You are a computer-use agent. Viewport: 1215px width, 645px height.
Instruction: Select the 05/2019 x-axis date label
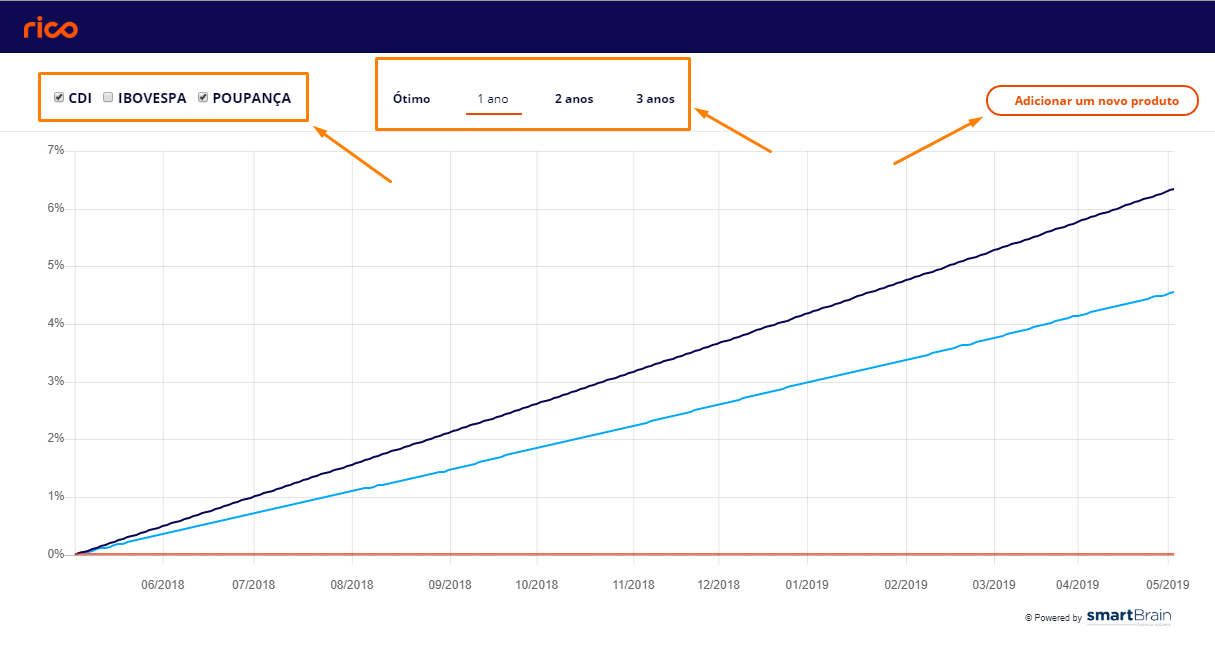(x=1167, y=585)
